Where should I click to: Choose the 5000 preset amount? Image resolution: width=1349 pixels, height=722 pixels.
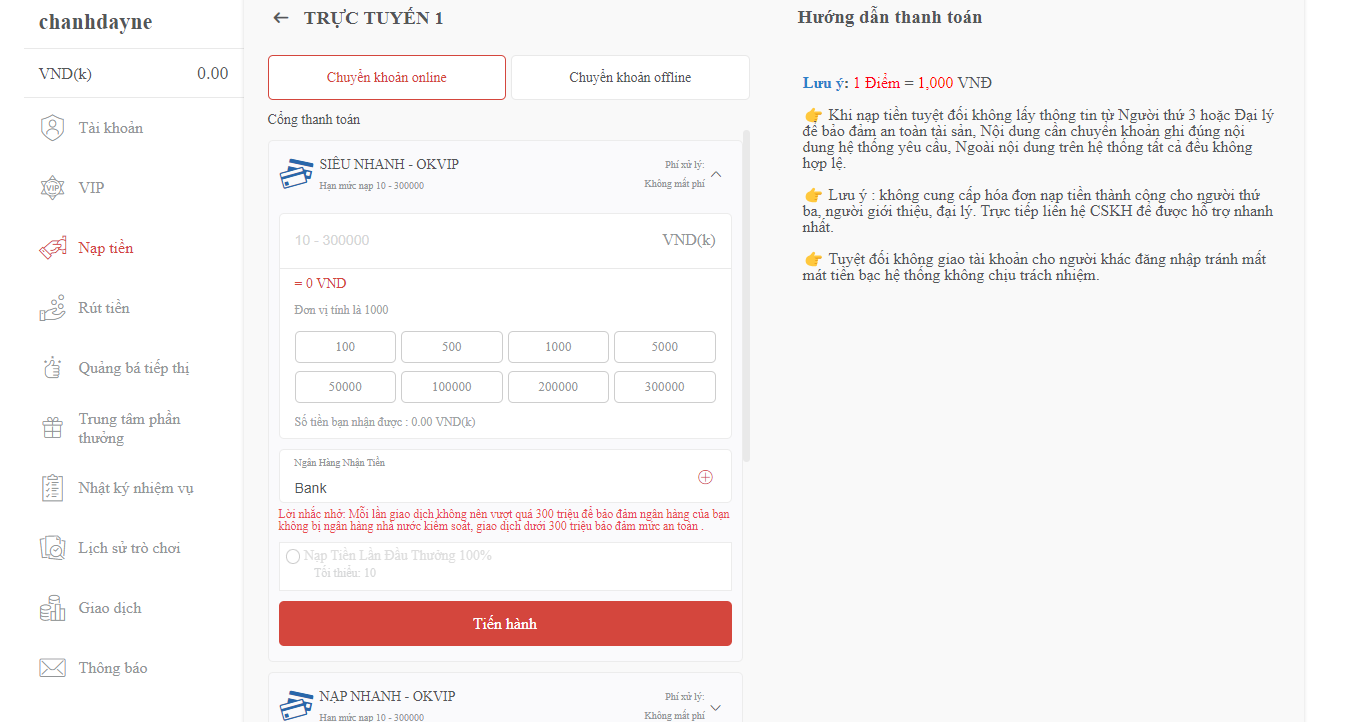click(x=665, y=347)
